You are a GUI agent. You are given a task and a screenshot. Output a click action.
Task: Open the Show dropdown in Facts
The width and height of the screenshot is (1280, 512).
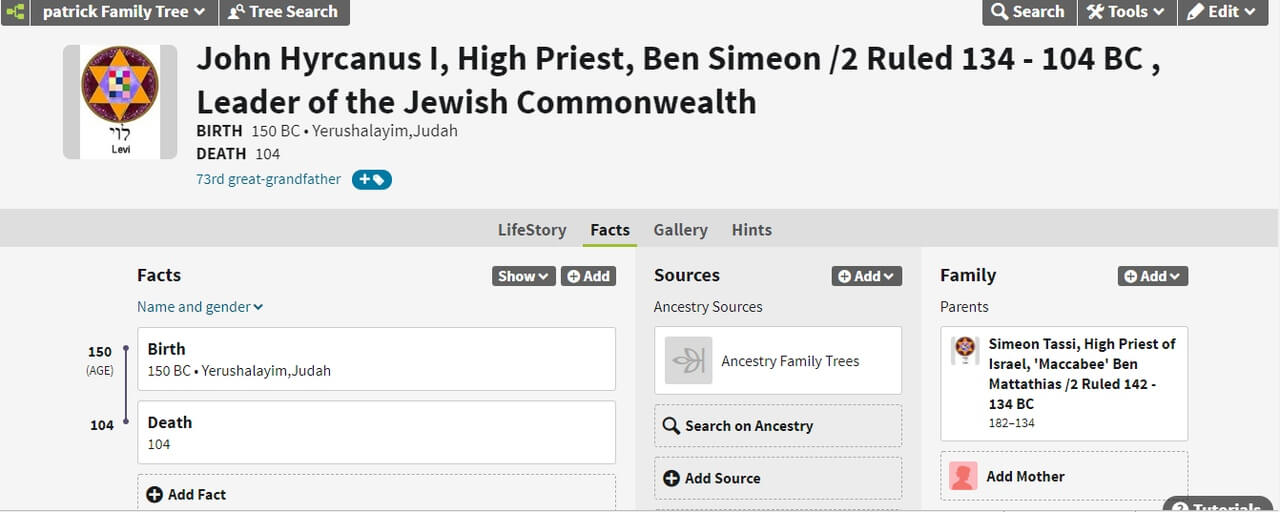tap(523, 276)
